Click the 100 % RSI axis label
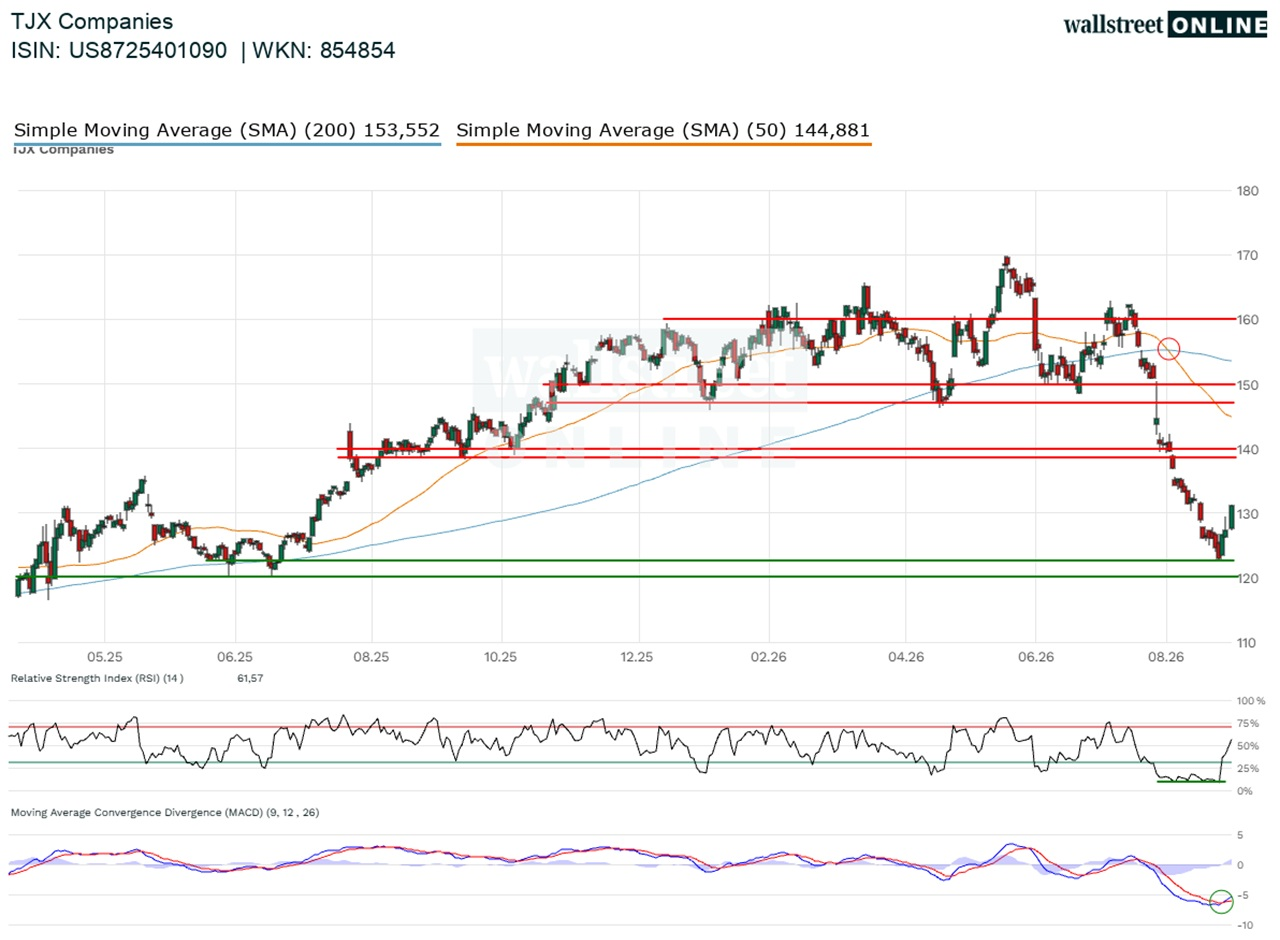The image size is (1280, 940). 1251,701
